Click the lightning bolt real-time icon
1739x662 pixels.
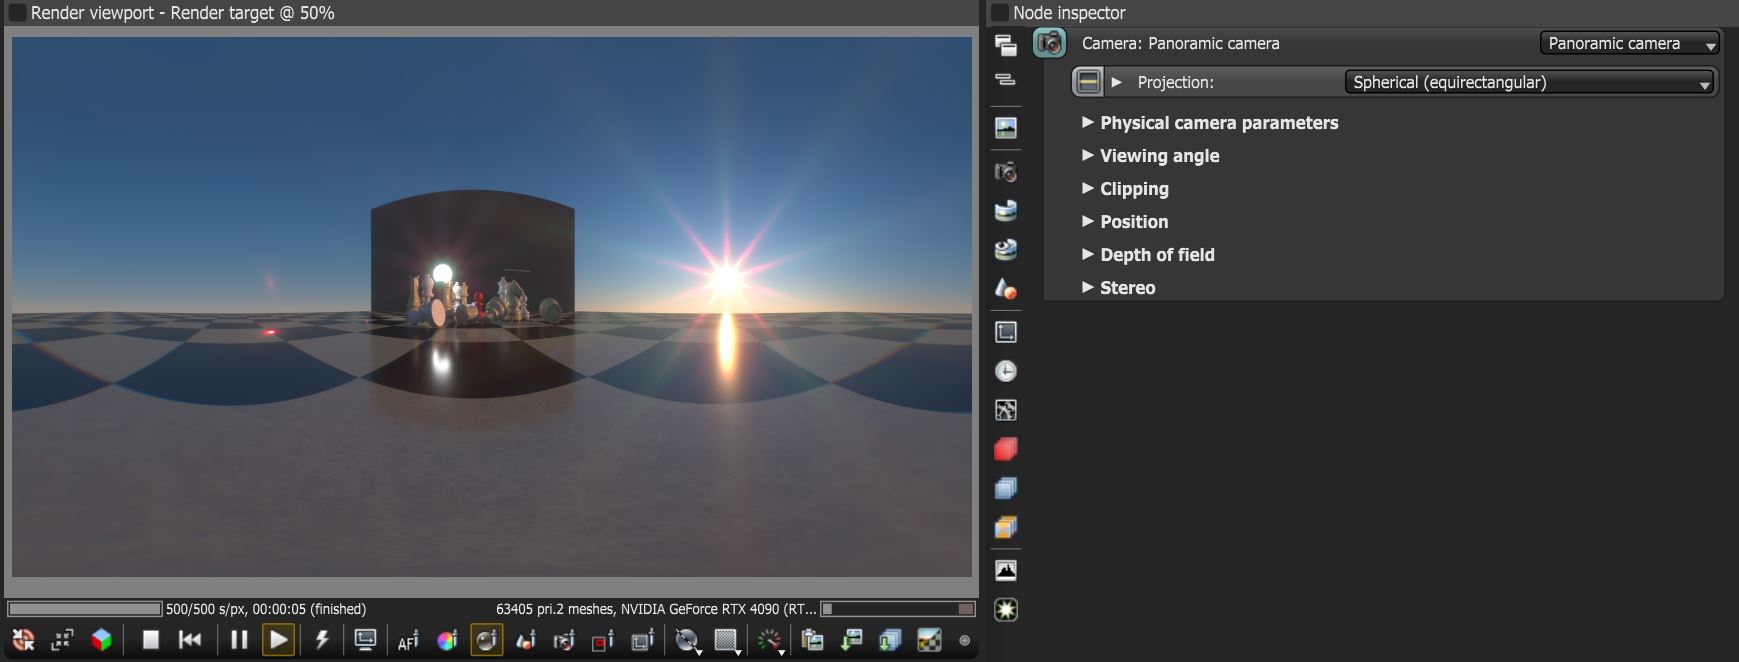click(x=322, y=640)
